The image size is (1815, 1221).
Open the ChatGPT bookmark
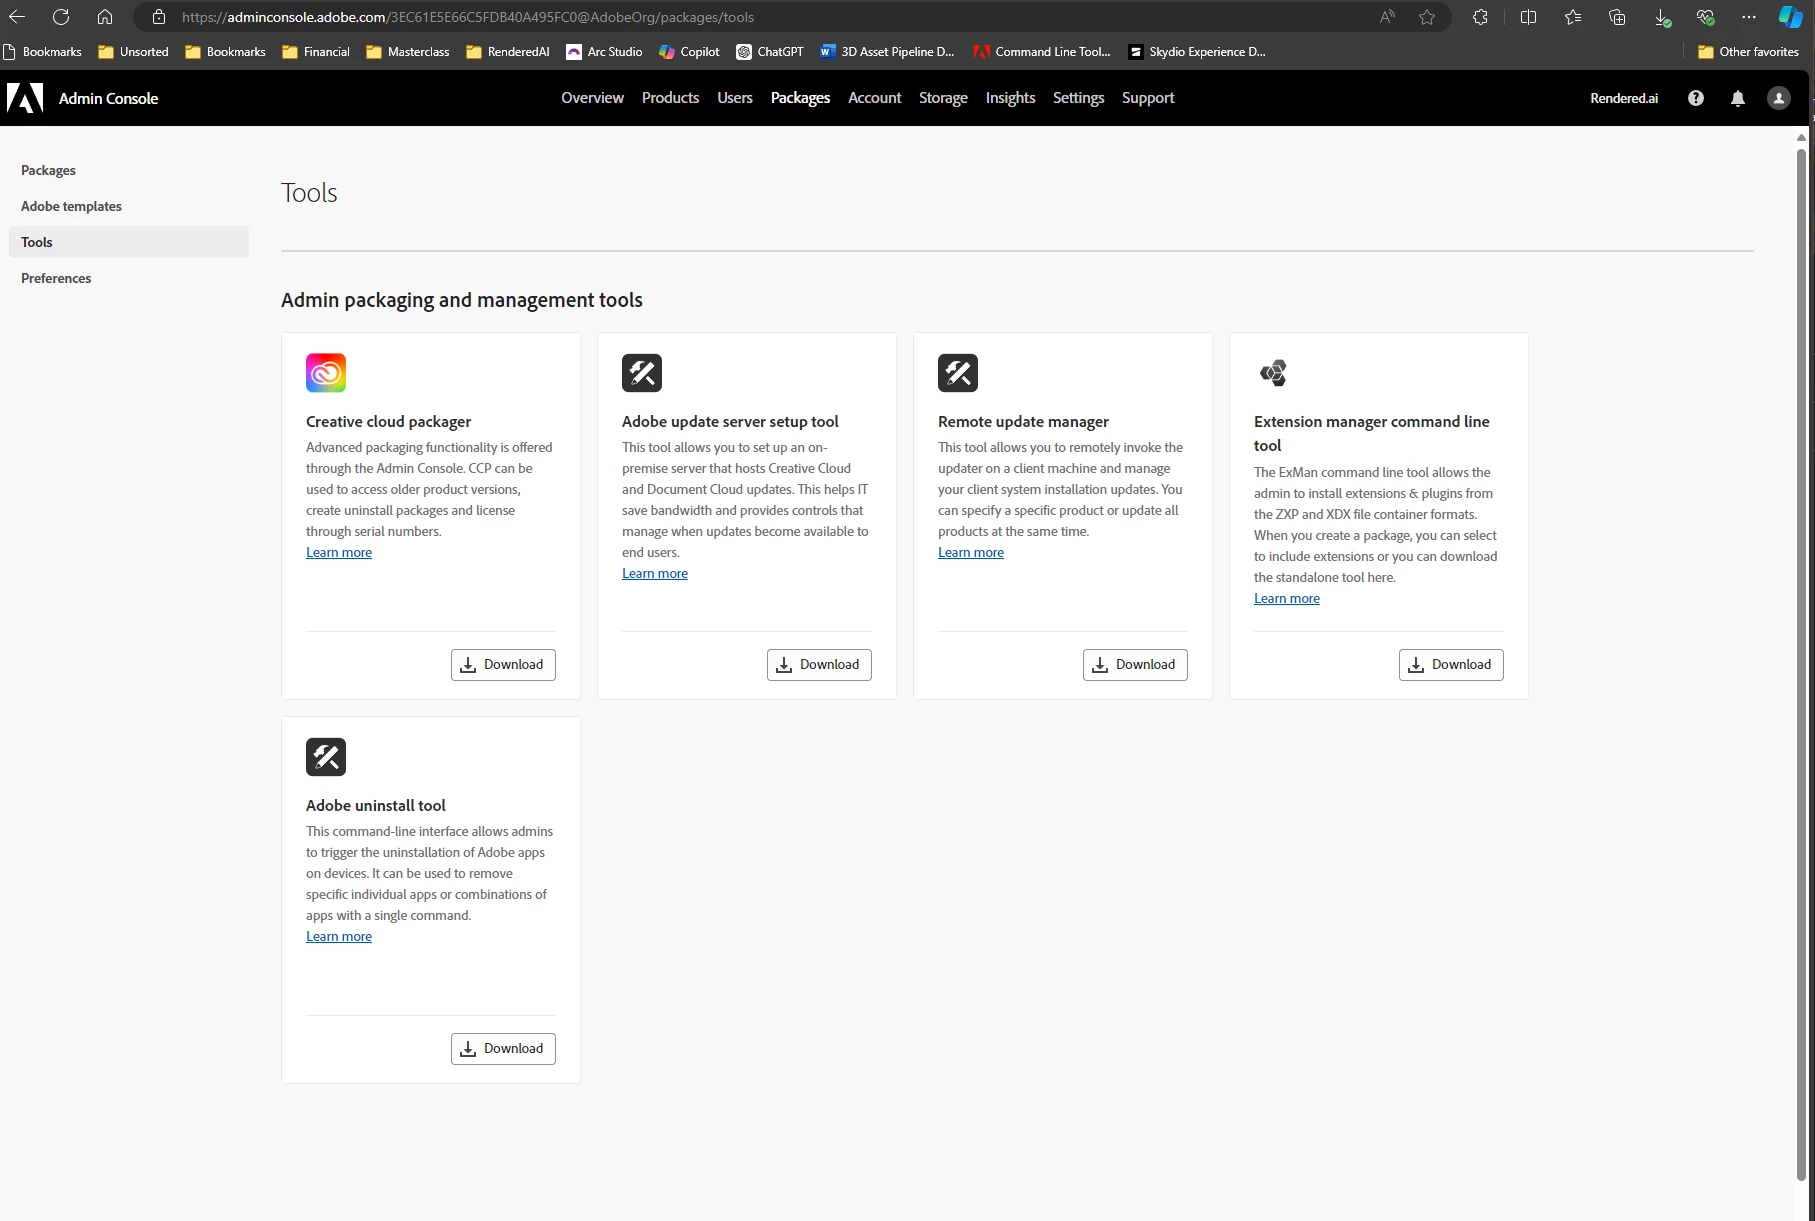click(x=770, y=52)
